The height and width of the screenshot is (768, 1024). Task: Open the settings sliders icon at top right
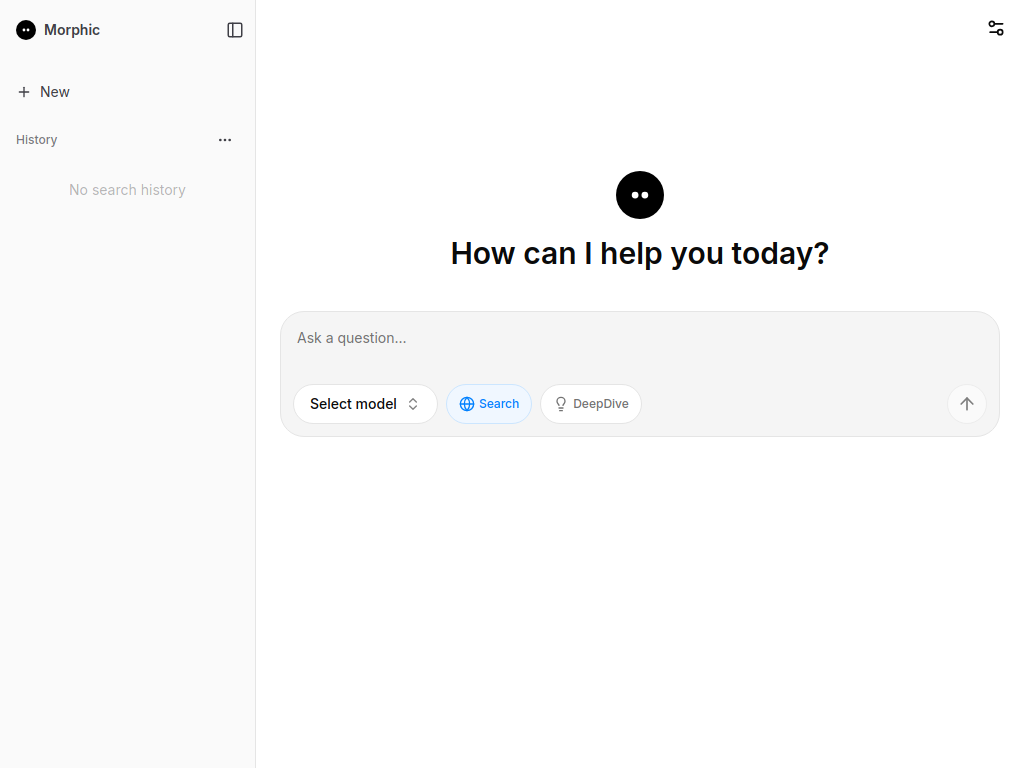point(996,28)
